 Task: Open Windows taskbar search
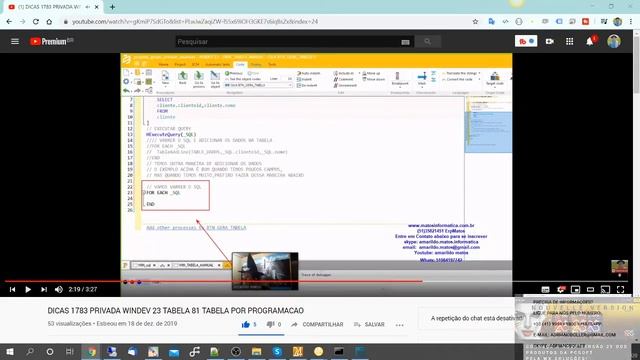coord(30,351)
